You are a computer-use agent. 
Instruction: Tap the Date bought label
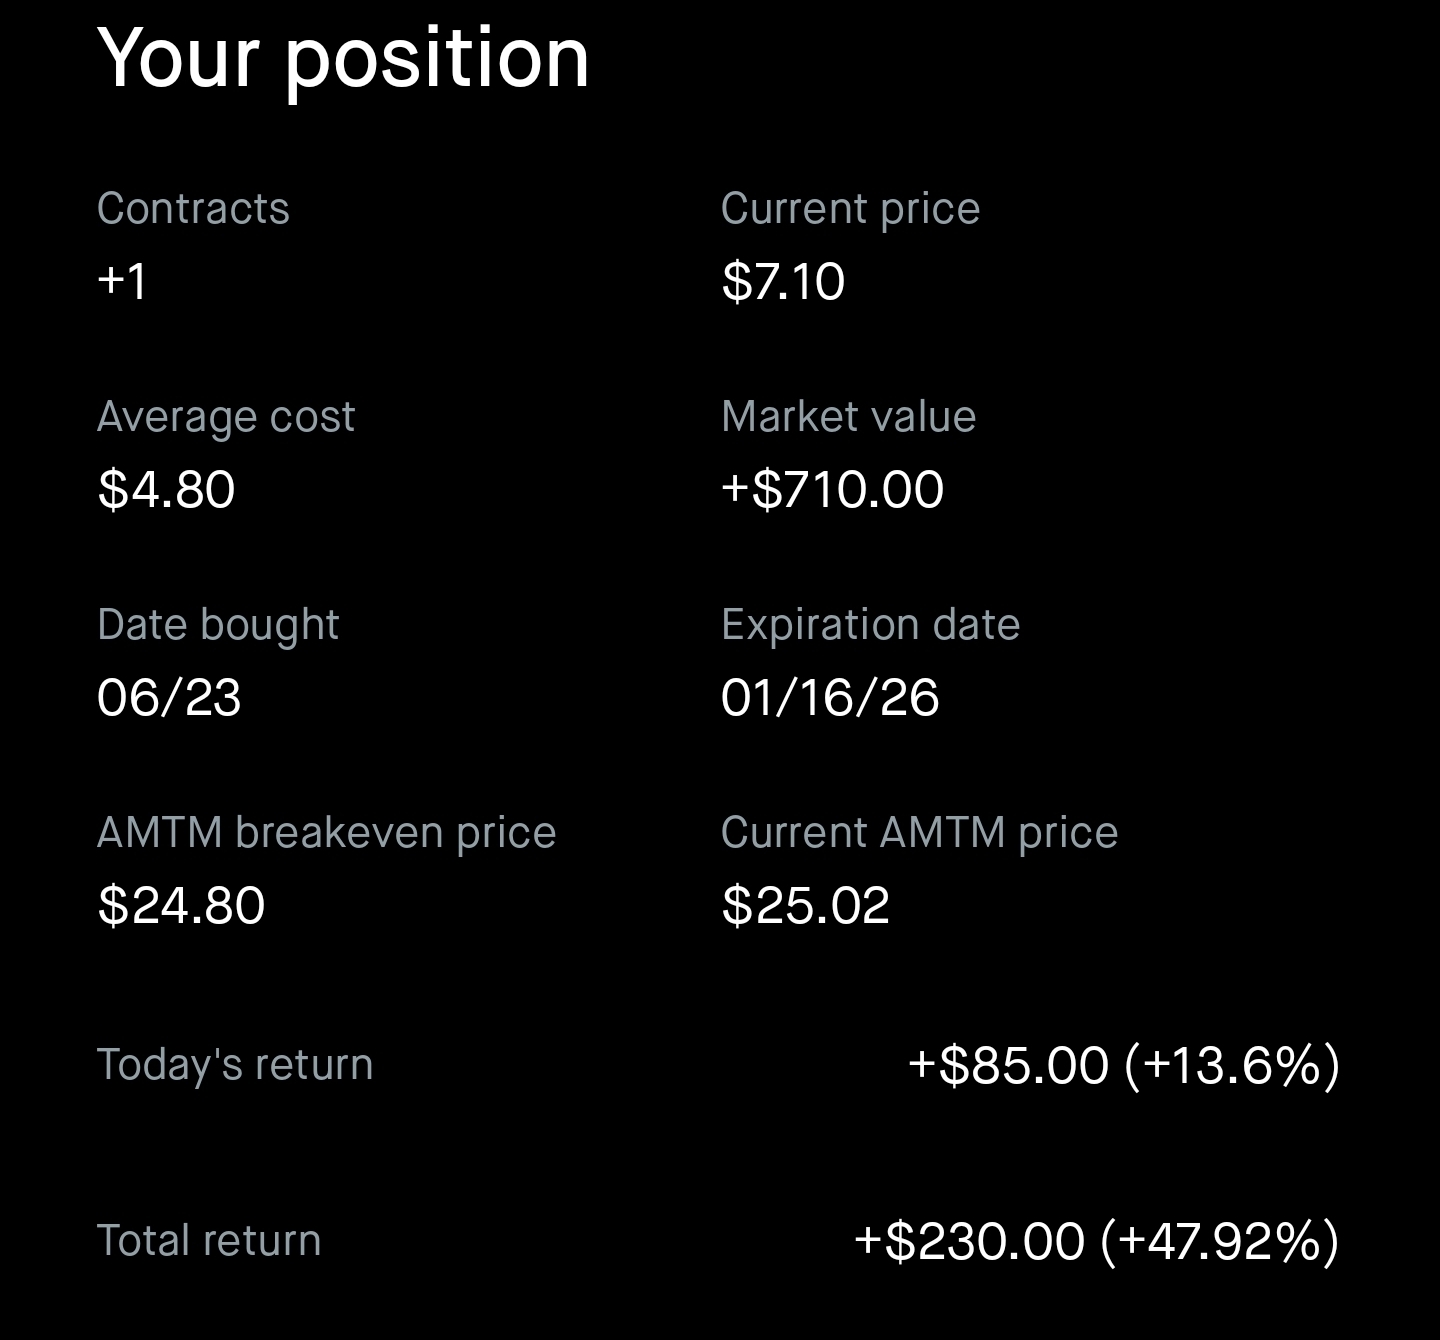point(218,624)
